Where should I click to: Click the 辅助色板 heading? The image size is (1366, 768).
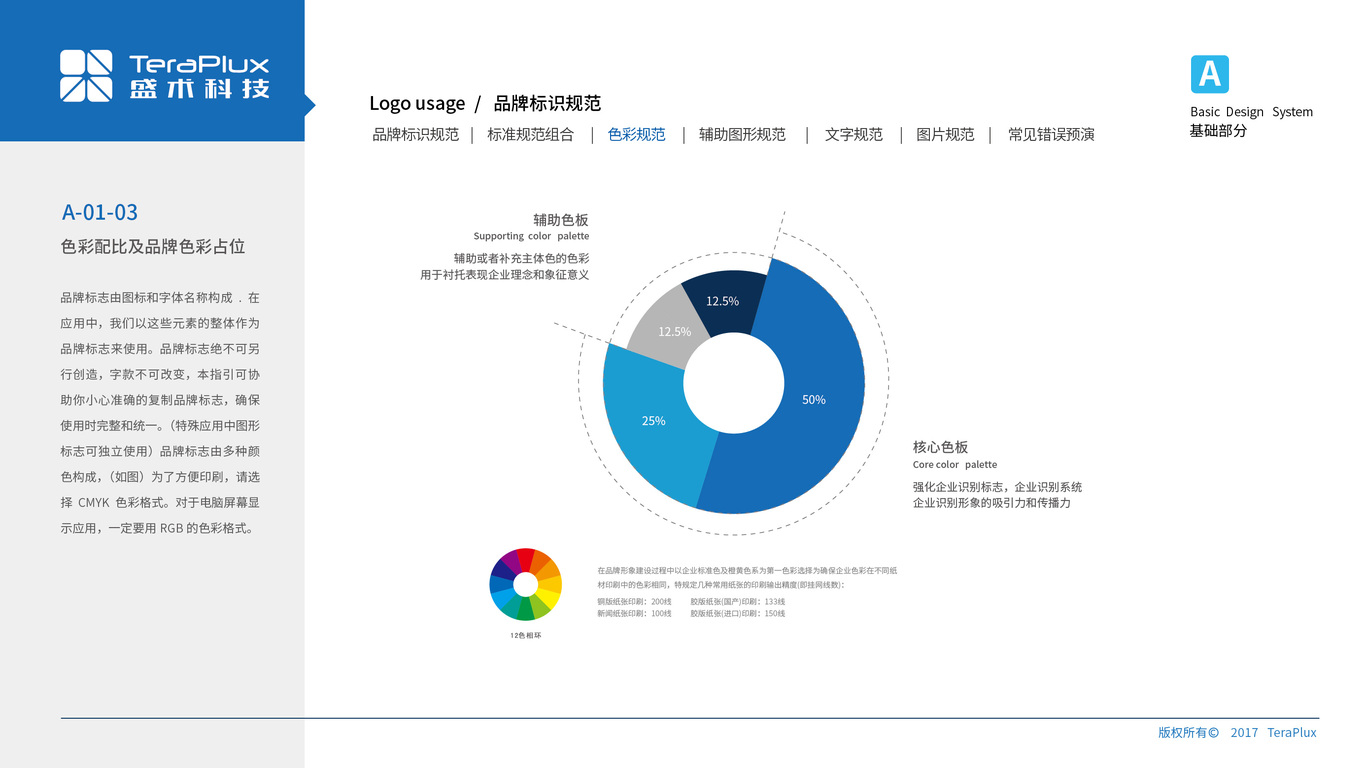561,220
